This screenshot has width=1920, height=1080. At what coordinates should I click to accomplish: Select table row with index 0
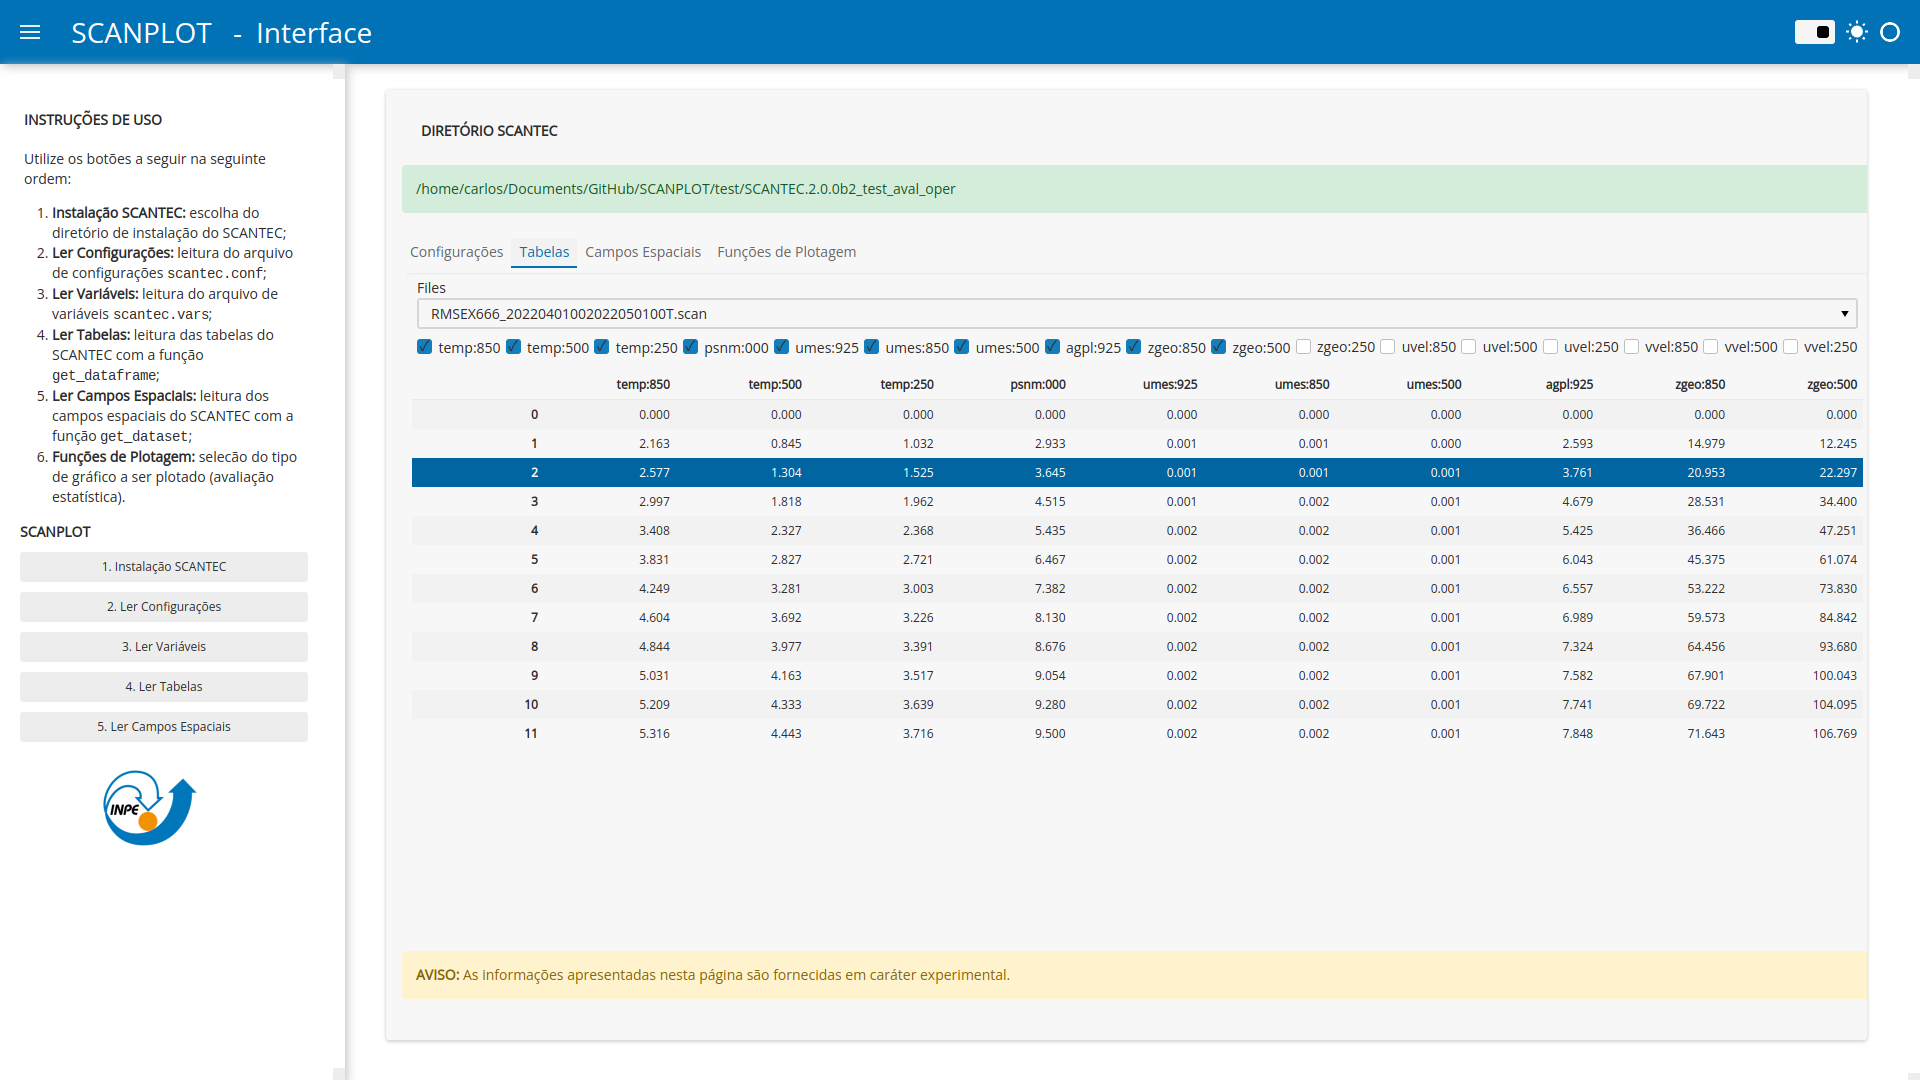(1137, 415)
